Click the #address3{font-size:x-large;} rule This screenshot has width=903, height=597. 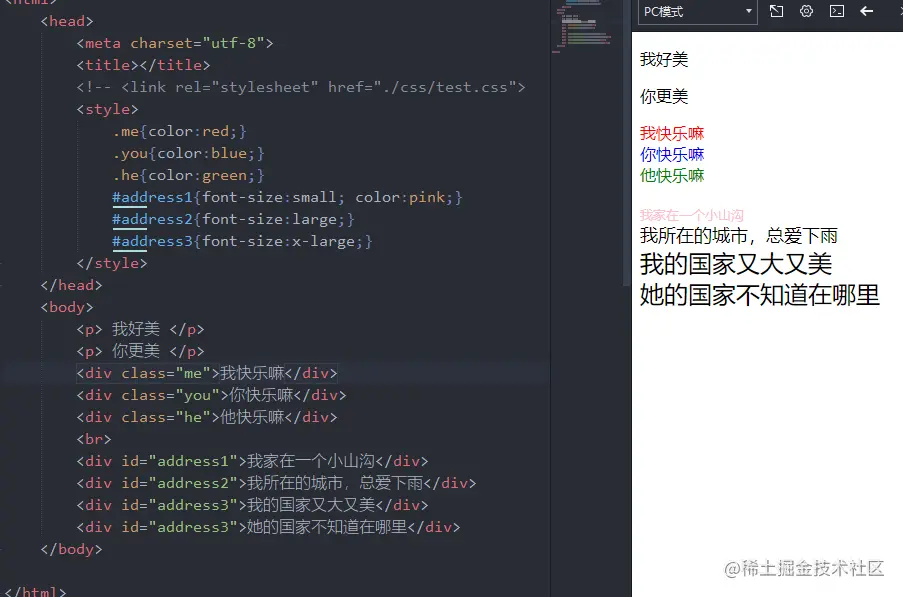coord(242,241)
